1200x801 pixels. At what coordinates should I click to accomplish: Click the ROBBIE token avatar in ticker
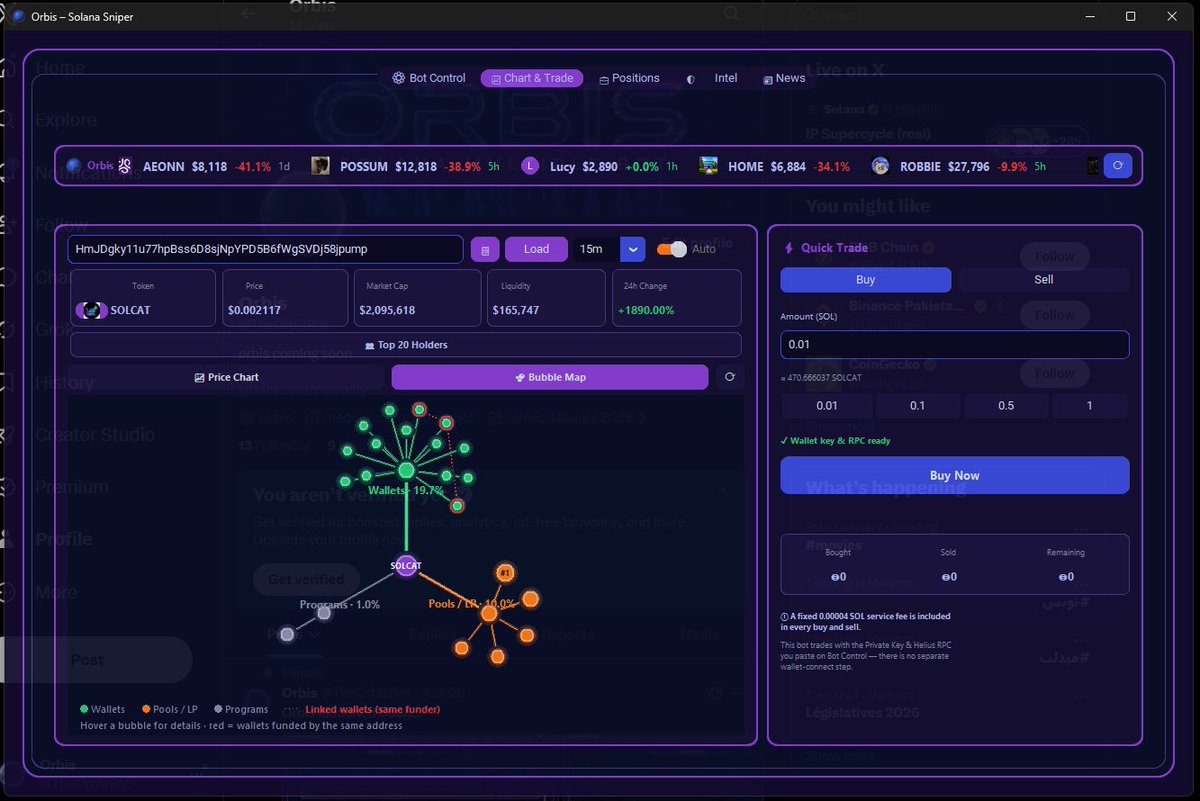[880, 166]
